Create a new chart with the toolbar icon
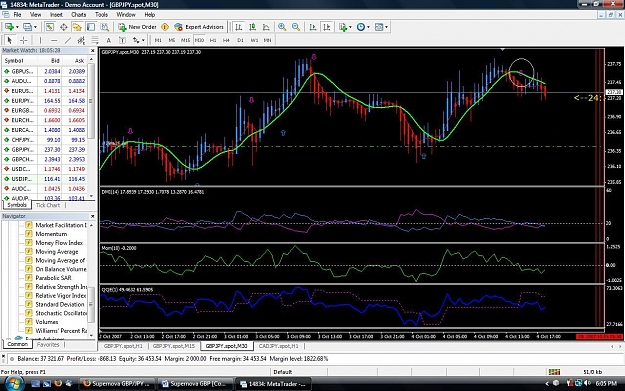Screen dimensions: 625x391 9,27
